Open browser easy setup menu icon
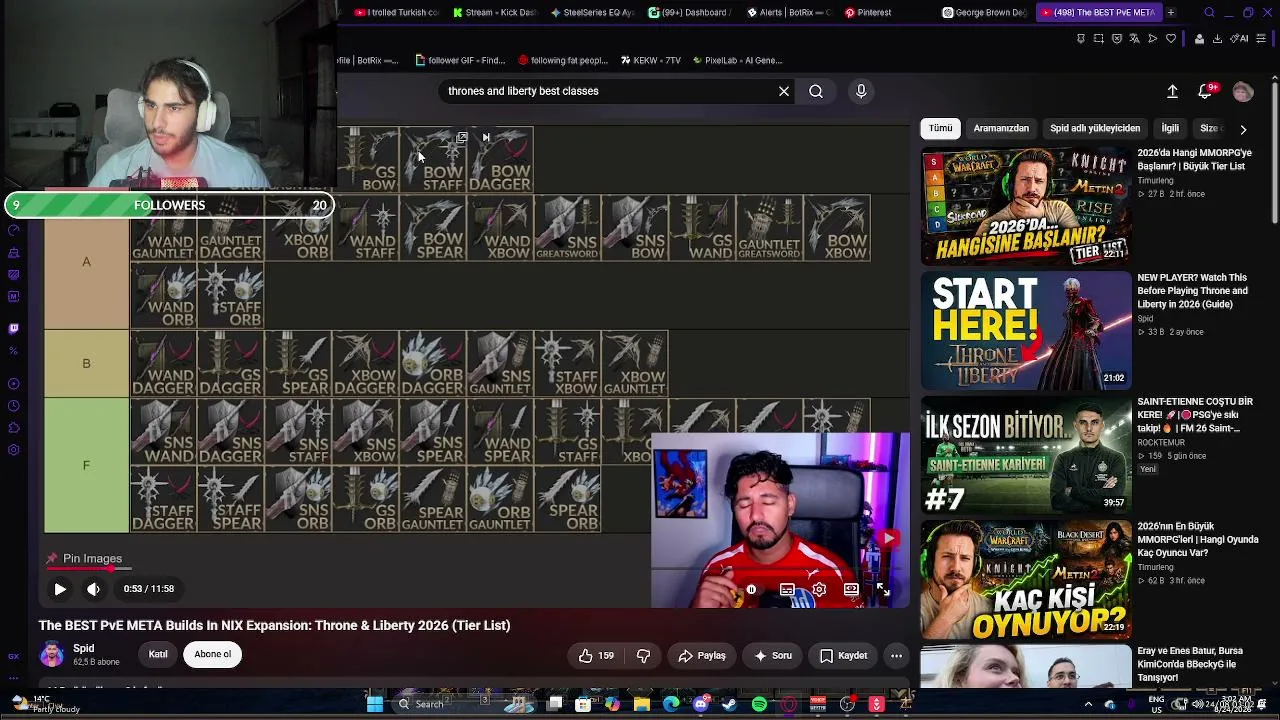Viewport: 1280px width, 720px height. click(x=1262, y=39)
